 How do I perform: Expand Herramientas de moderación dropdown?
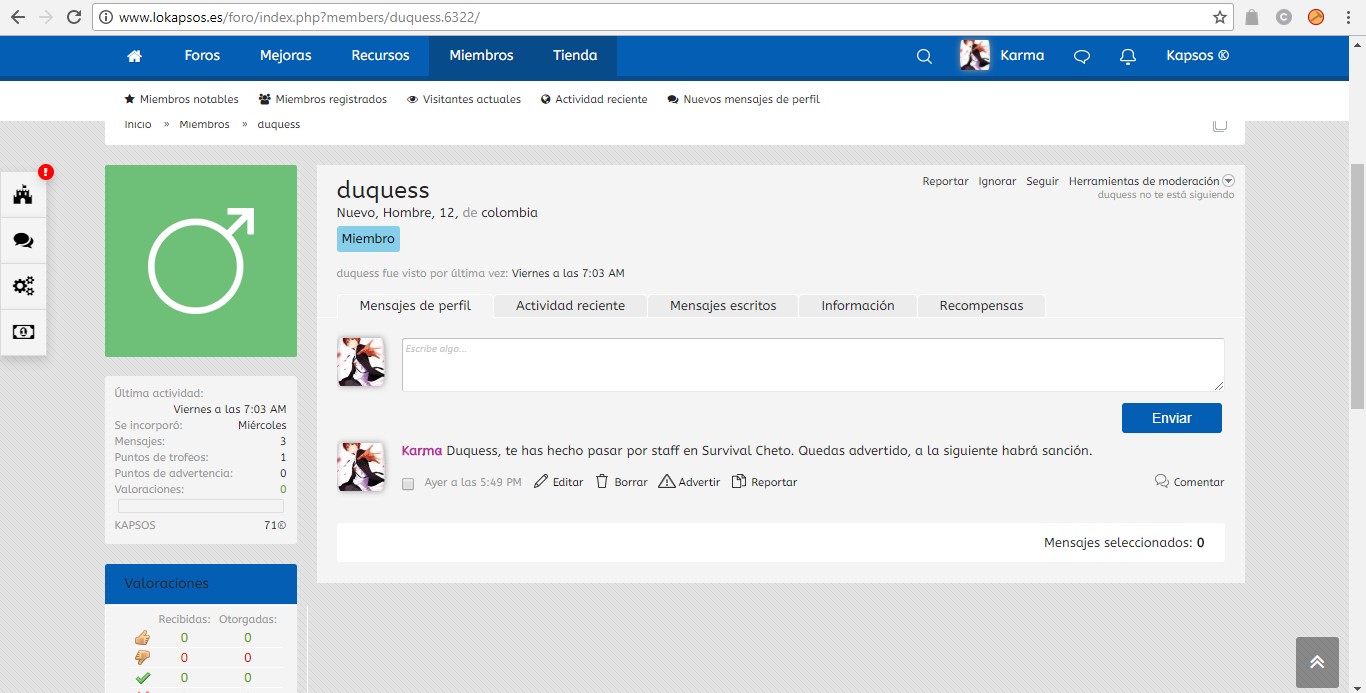[x=1151, y=181]
